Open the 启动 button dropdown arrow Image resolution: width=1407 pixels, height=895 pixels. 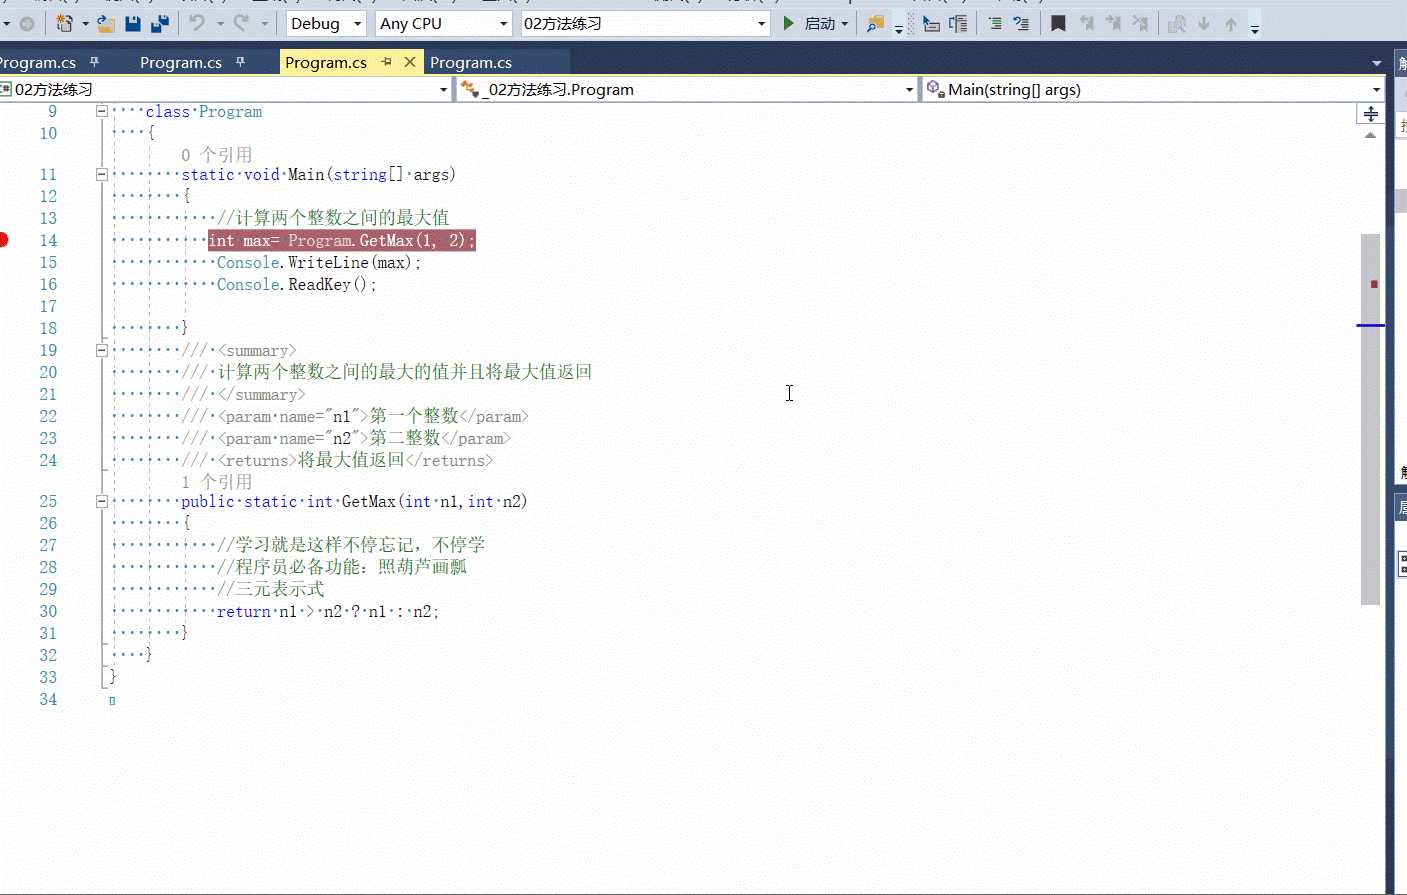point(845,23)
